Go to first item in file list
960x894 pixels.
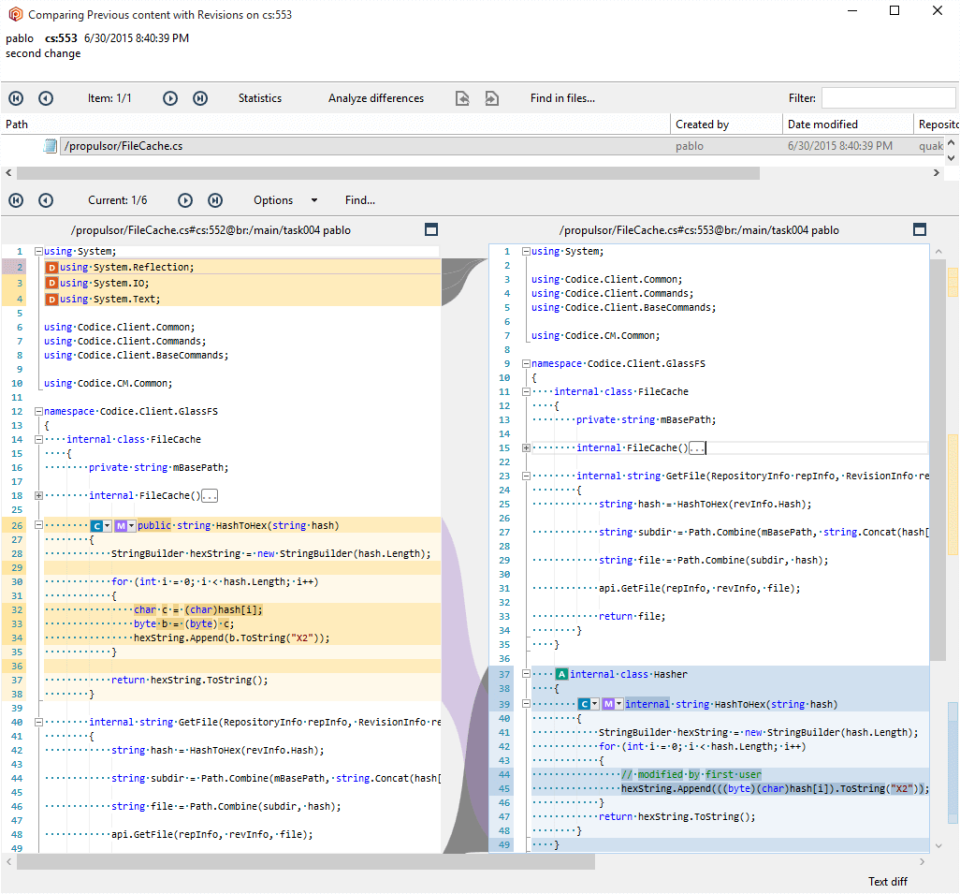point(16,98)
